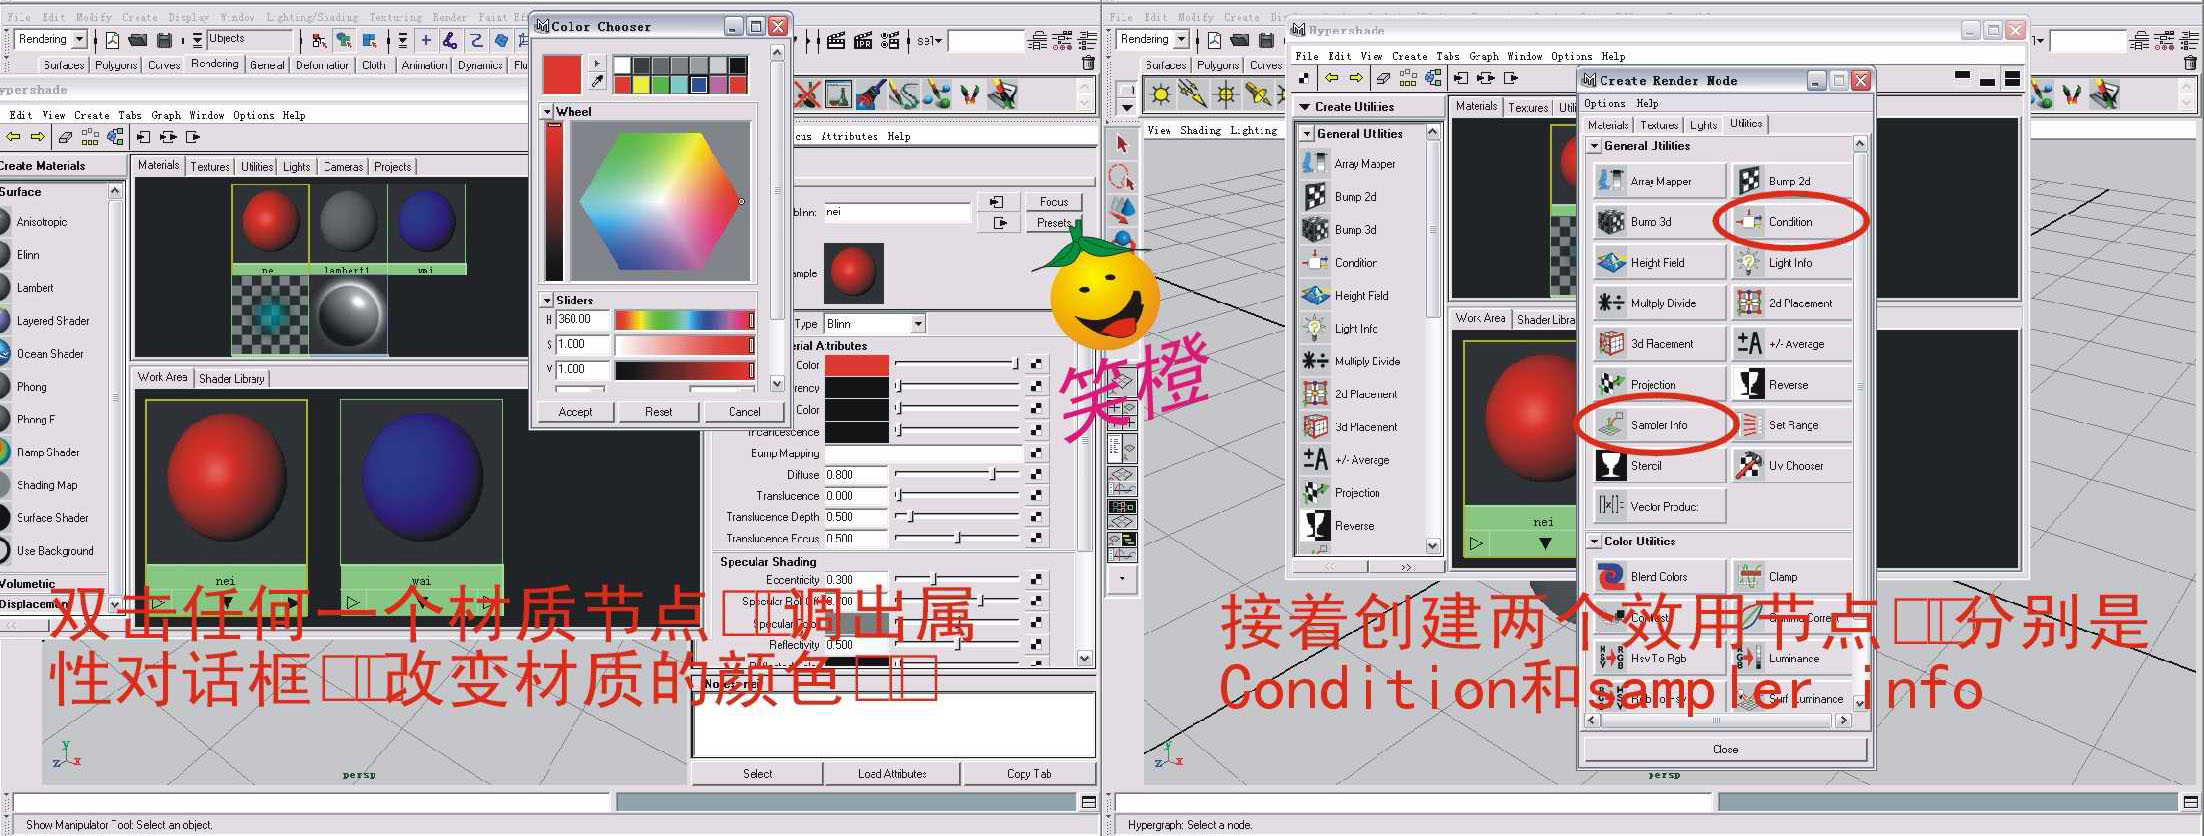Image resolution: width=2204 pixels, height=836 pixels.
Task: Create a Blend Colors node
Action: (1659, 577)
